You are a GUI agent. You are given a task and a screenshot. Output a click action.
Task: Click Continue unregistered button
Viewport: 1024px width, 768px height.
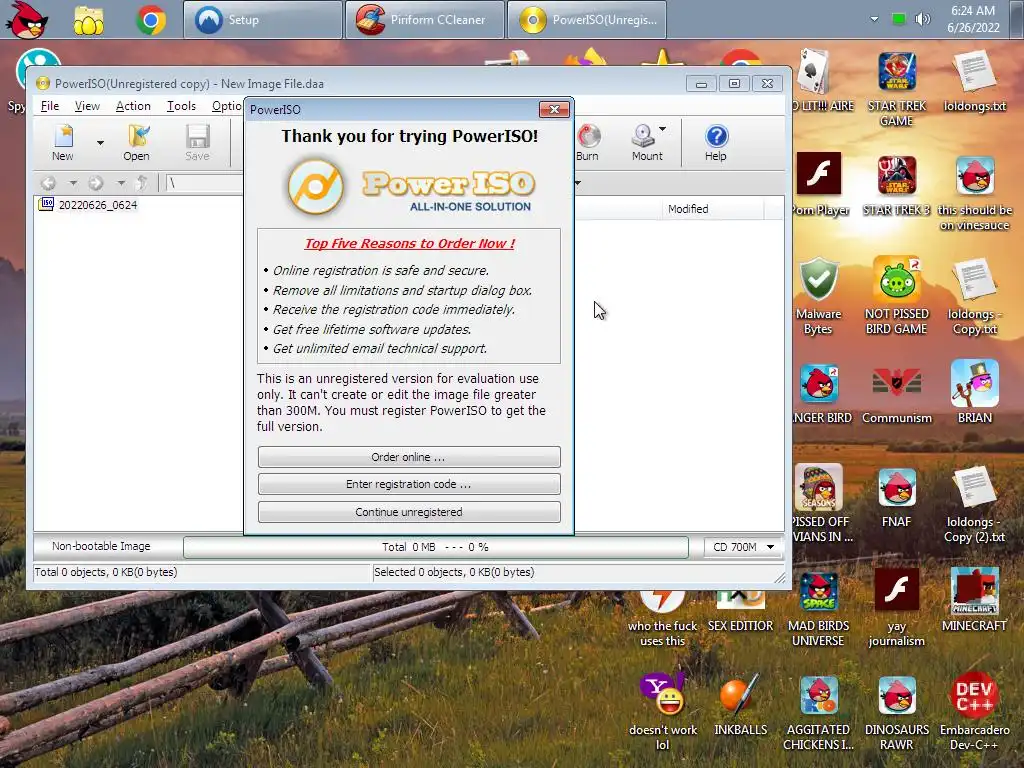tap(409, 512)
